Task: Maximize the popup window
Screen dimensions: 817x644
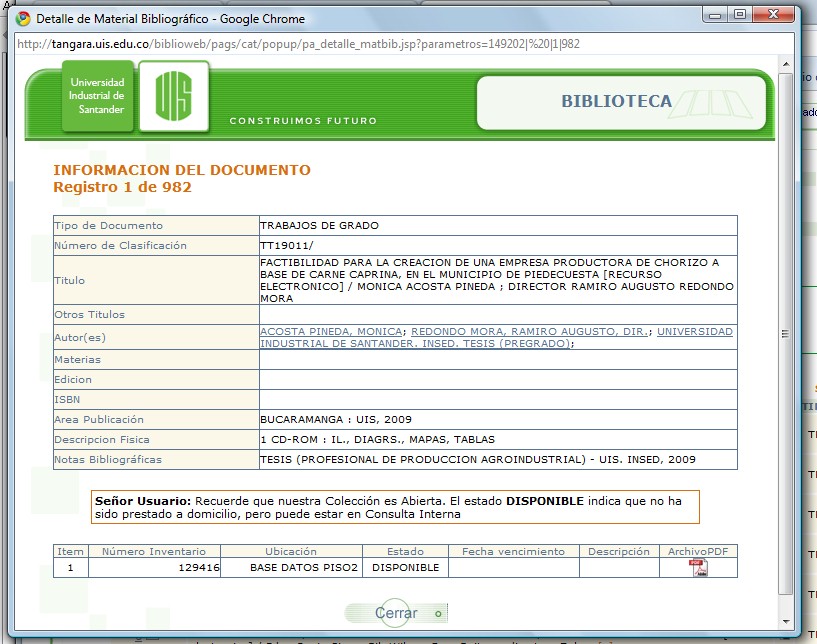Action: (x=740, y=14)
